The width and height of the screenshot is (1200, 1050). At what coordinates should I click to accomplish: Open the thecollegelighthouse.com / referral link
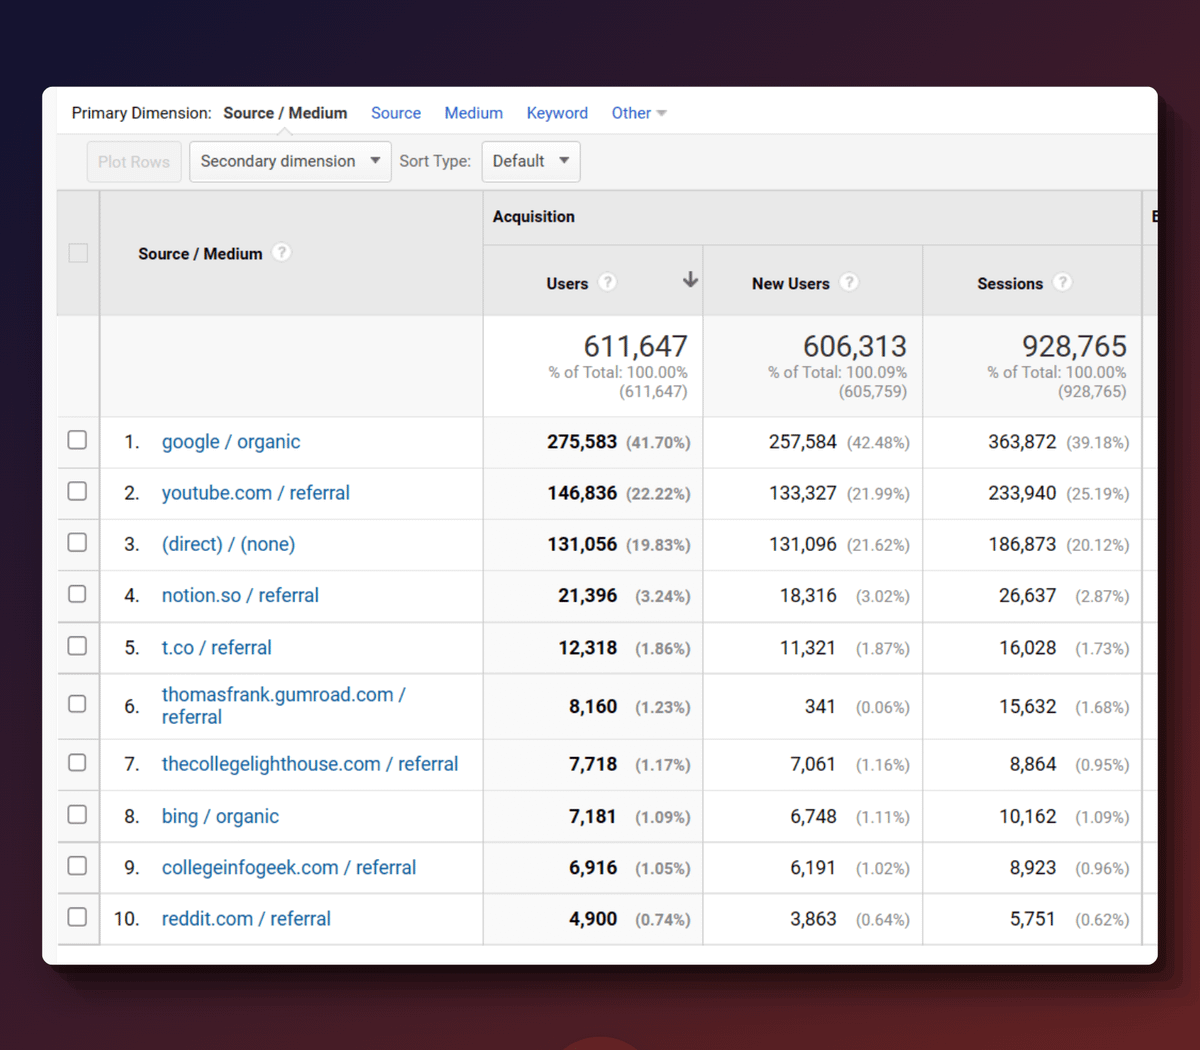[310, 764]
